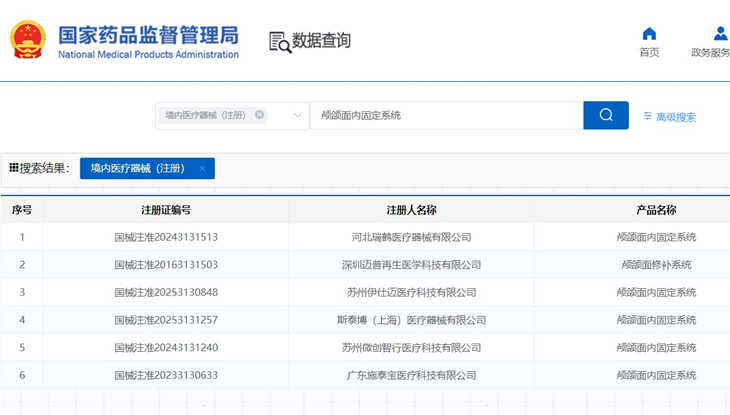Select 广东施泰宝医疗科技有限公司 in row 6

point(411,376)
